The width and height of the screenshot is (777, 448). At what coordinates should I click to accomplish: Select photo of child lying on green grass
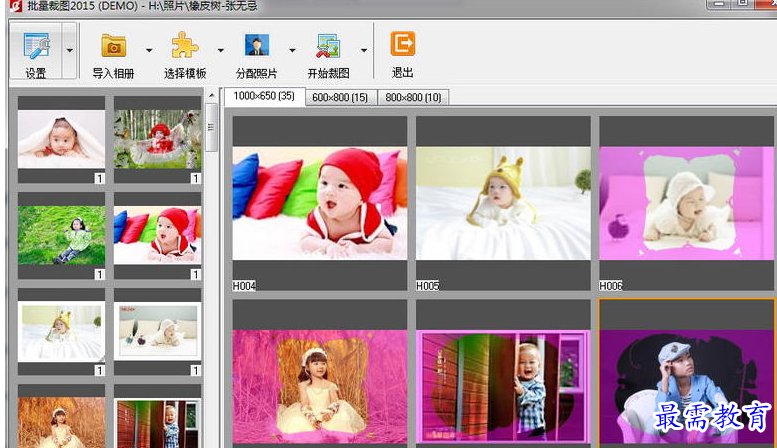click(x=61, y=235)
